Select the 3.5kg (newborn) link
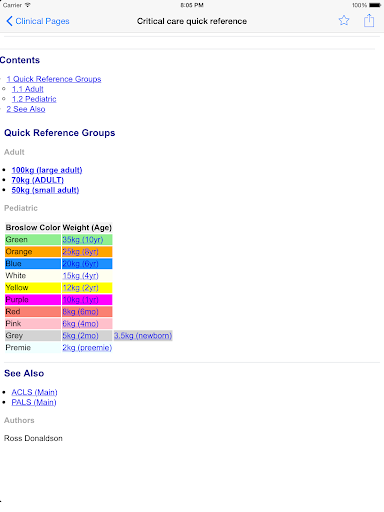 pyautogui.click(x=143, y=336)
